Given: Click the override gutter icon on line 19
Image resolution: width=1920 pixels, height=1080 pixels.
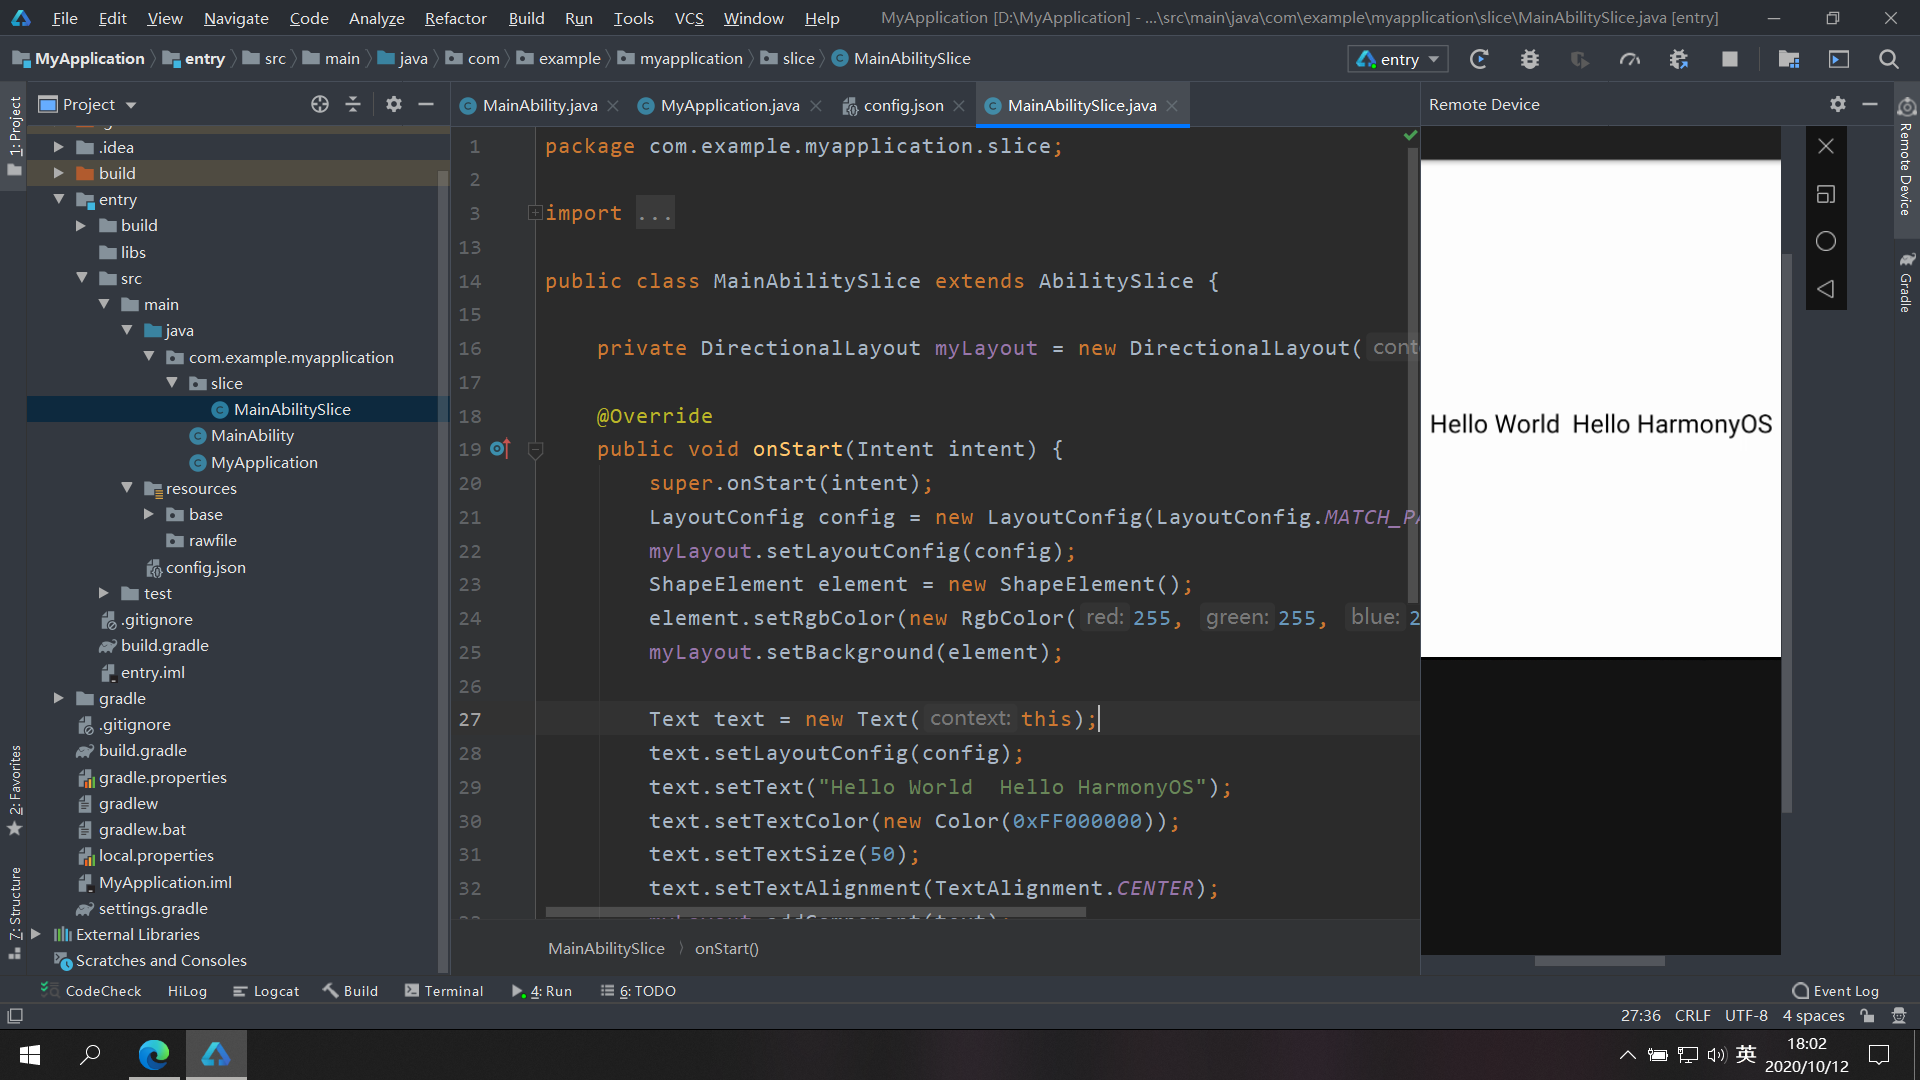Looking at the screenshot, I should pos(500,449).
